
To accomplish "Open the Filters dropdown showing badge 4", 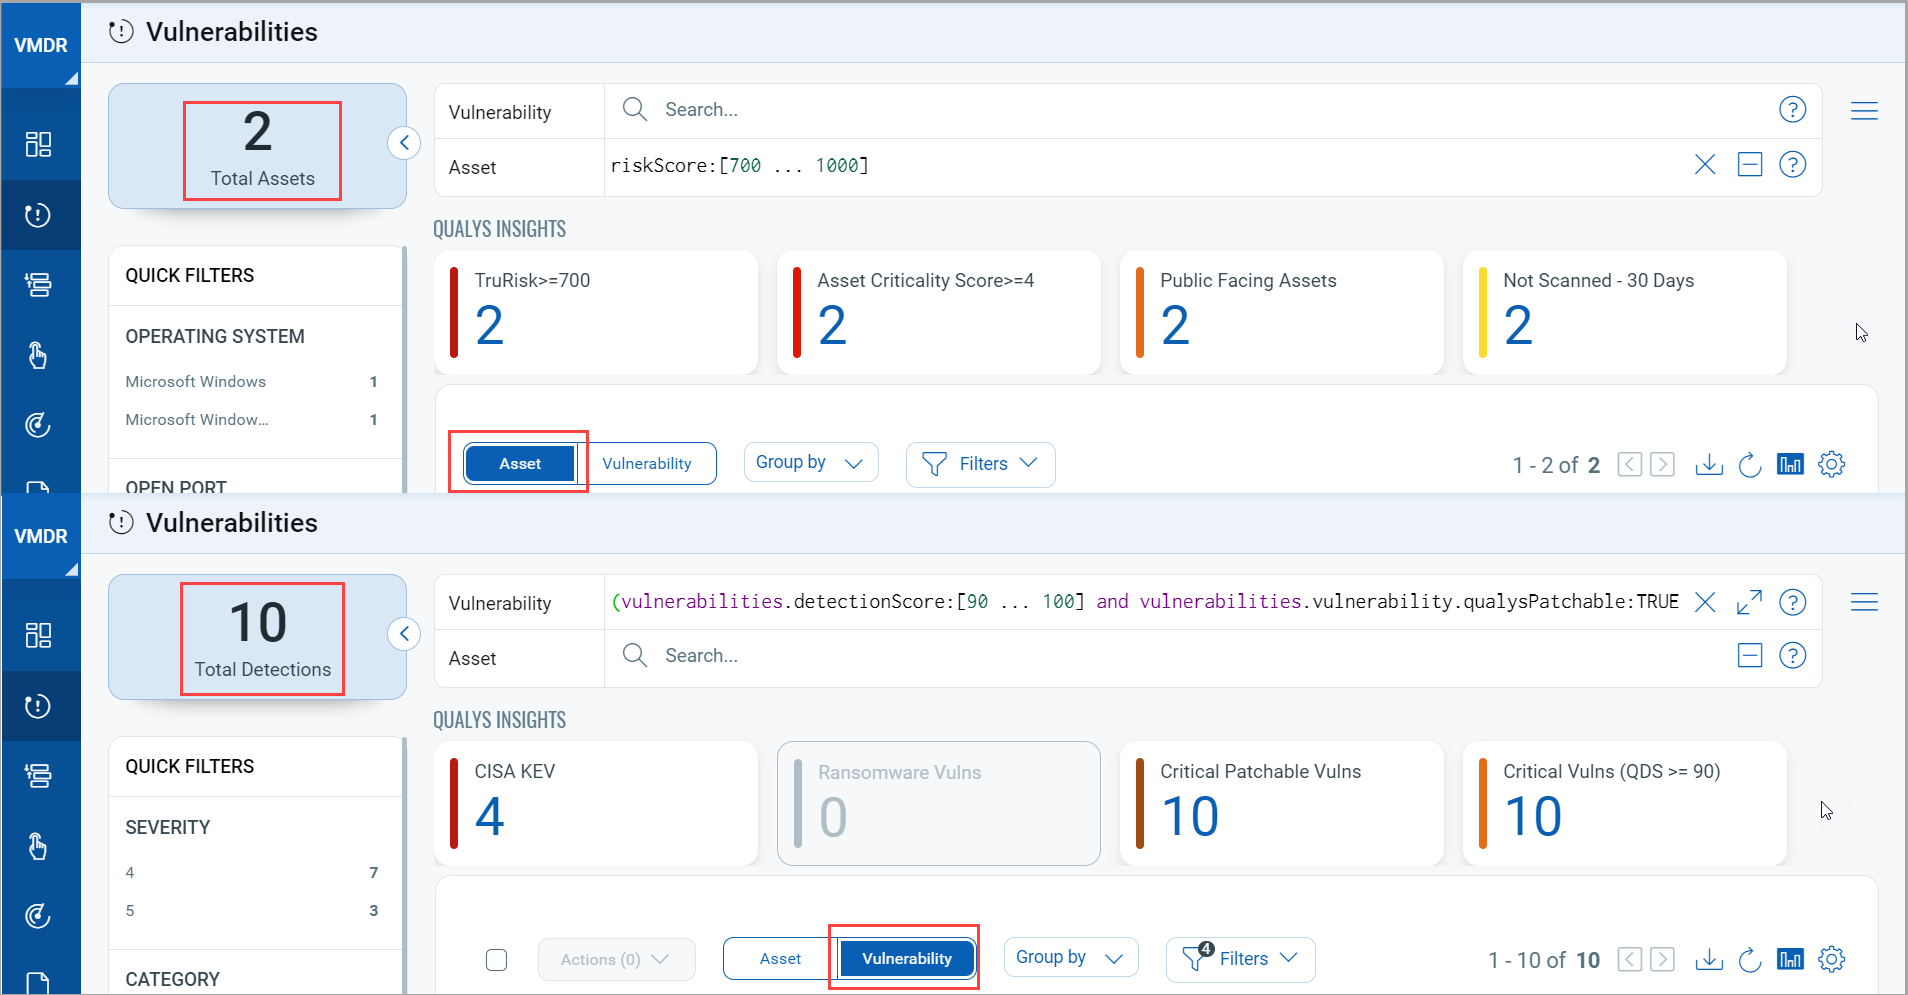I will 1240,959.
